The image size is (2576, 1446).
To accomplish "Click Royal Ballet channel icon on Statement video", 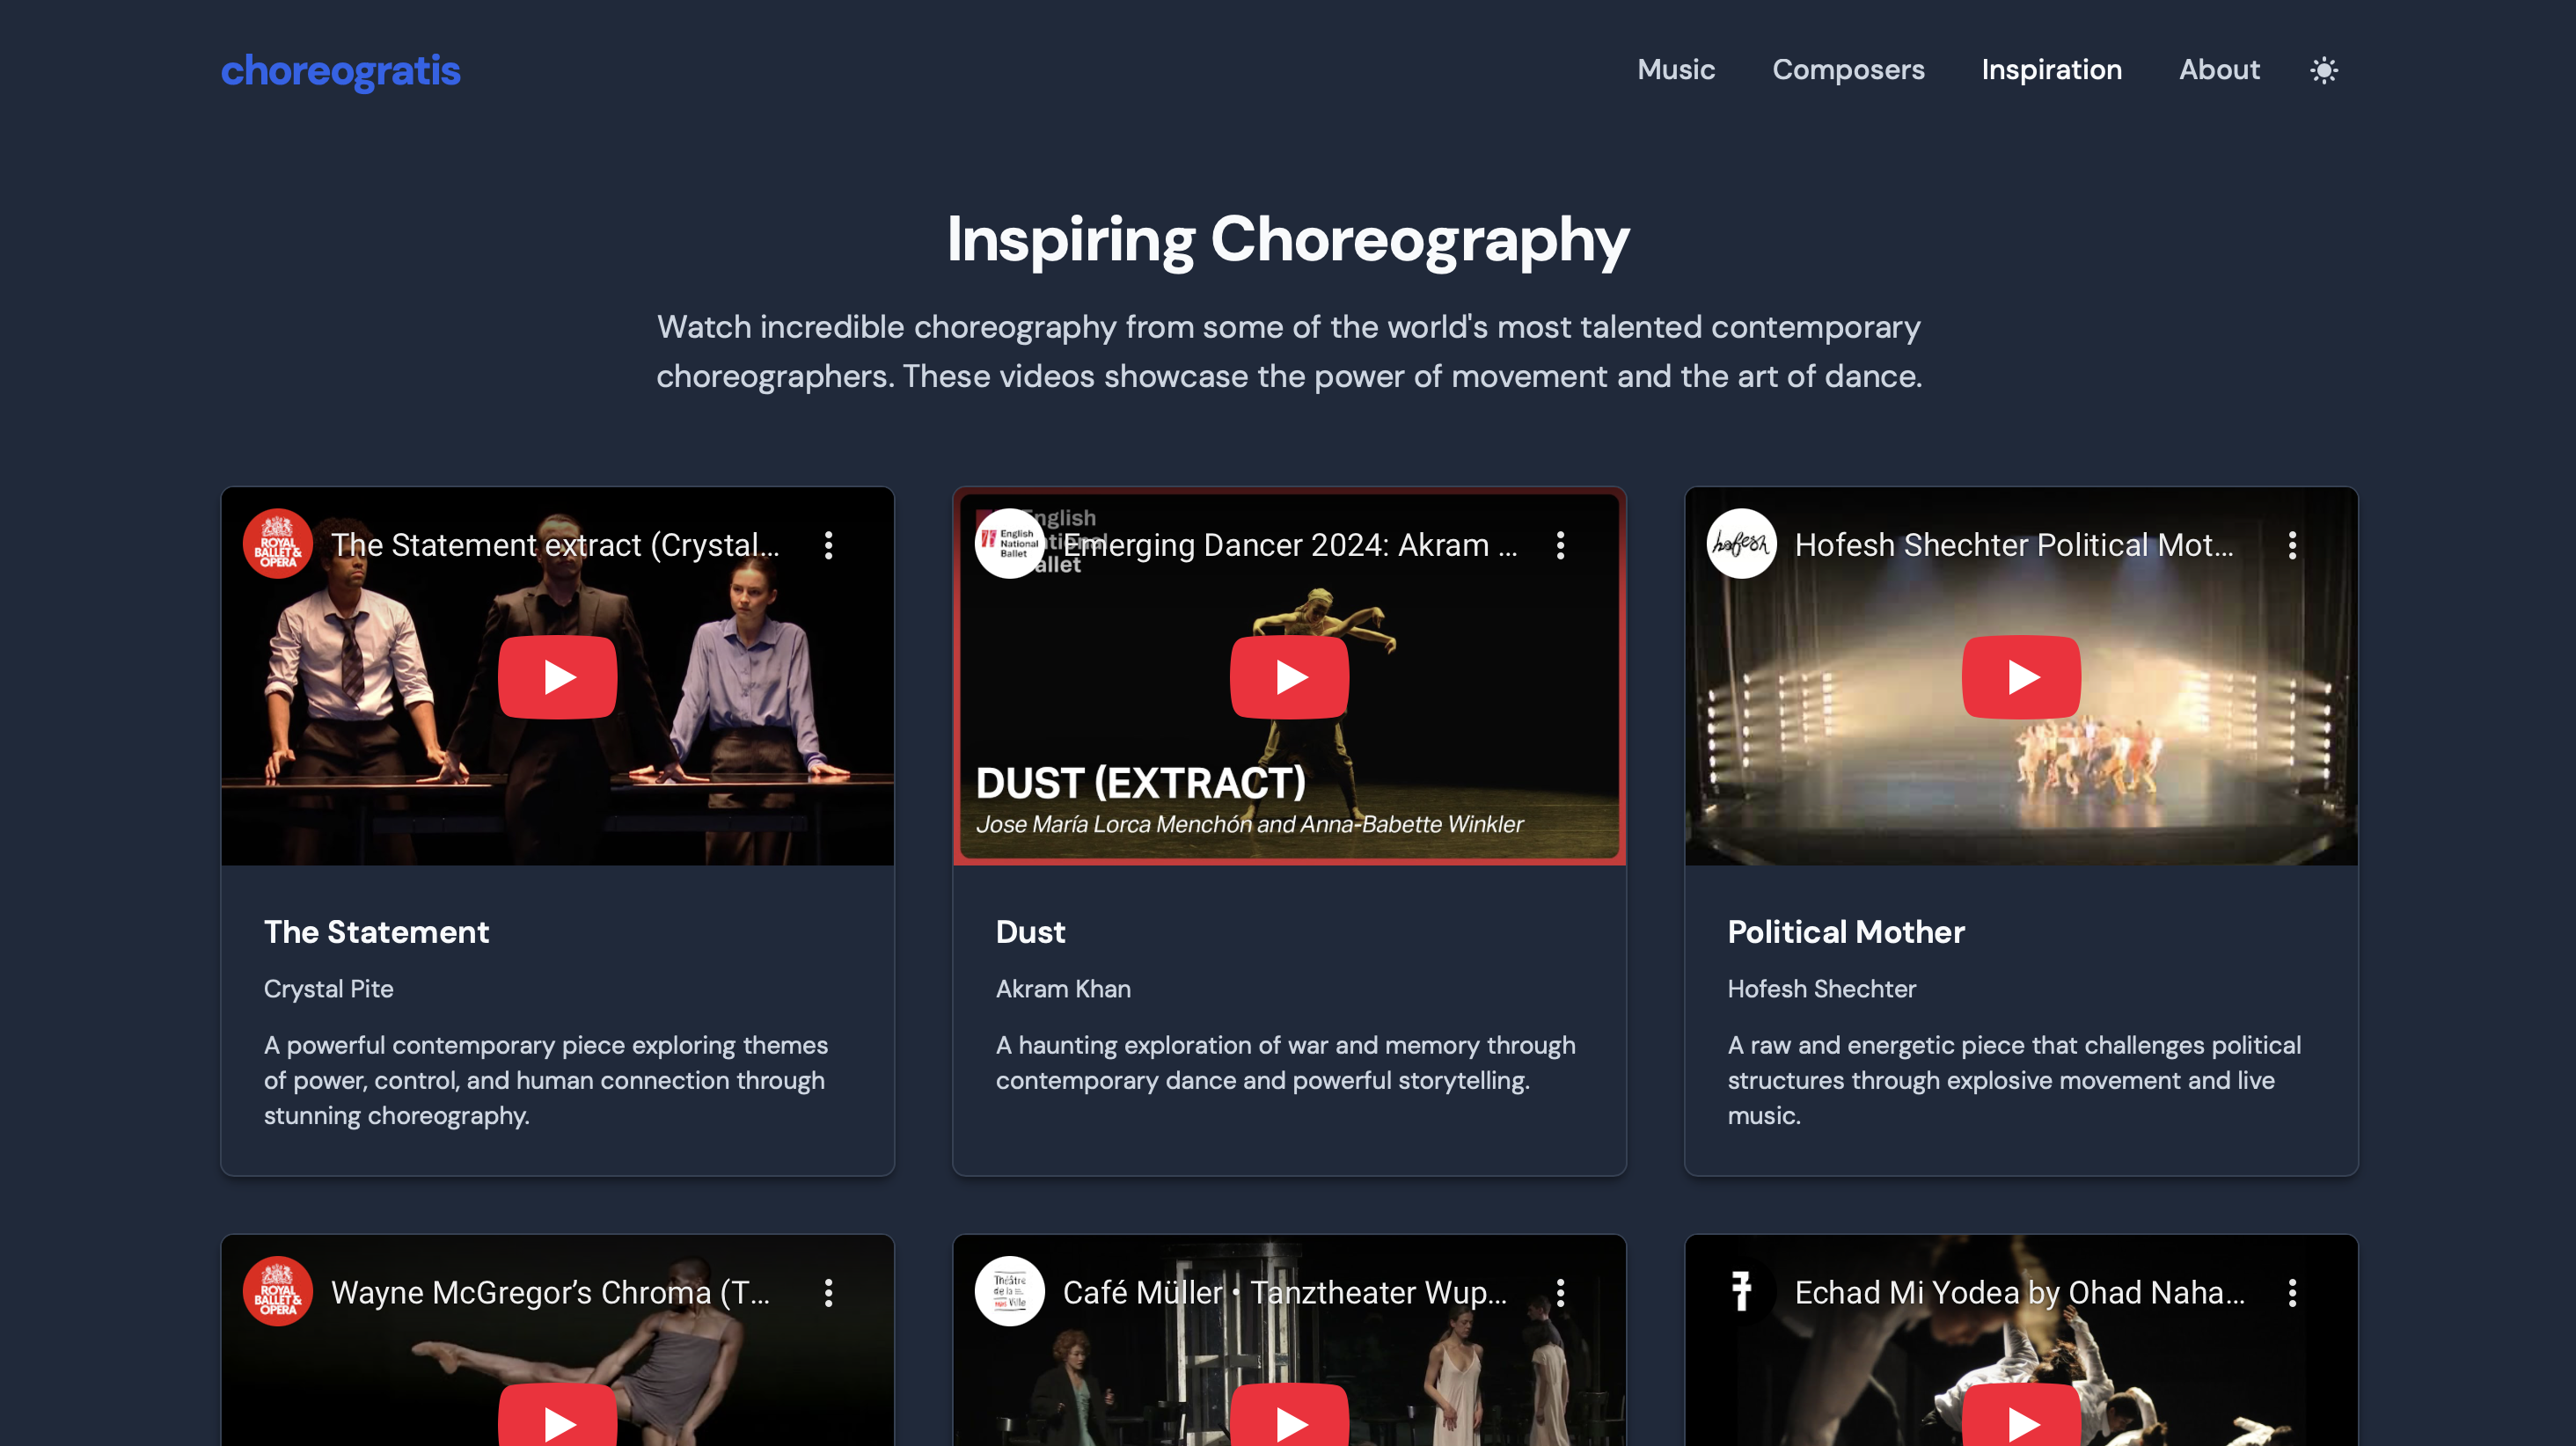I will (278, 544).
